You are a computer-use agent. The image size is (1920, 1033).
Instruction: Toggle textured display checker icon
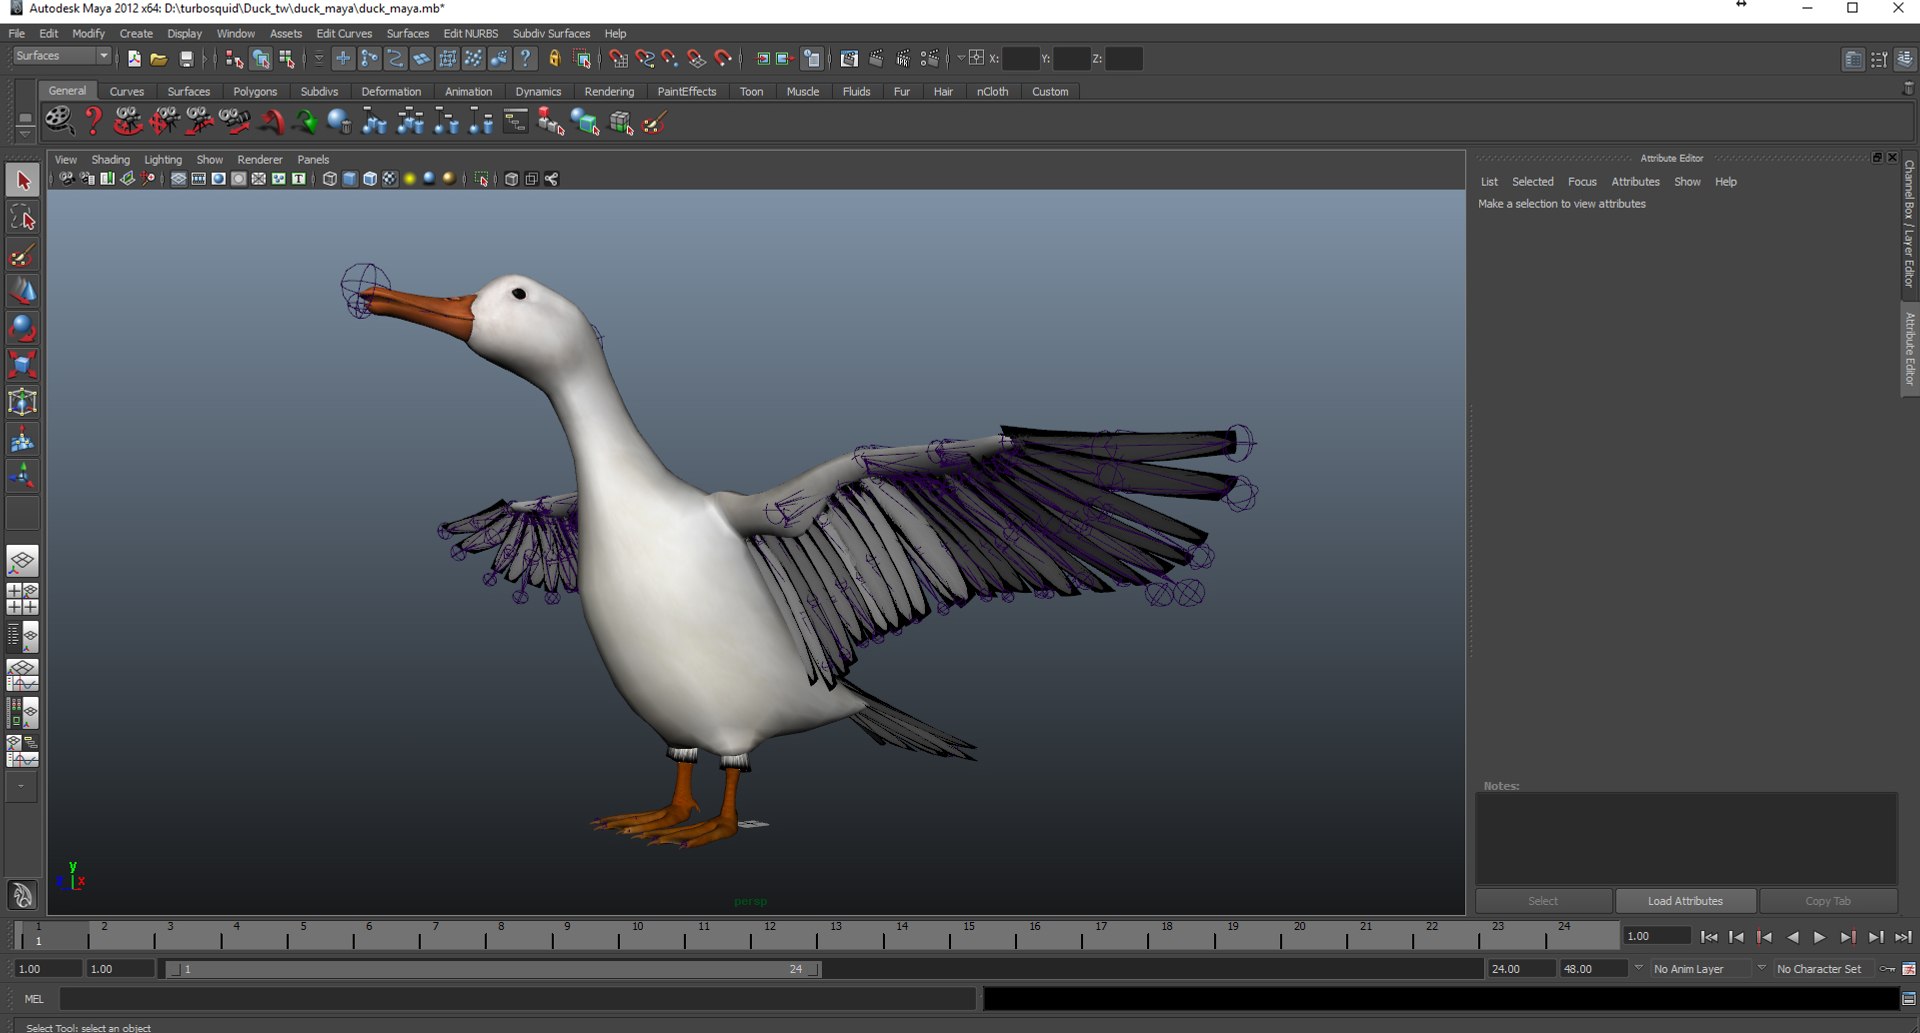point(390,179)
